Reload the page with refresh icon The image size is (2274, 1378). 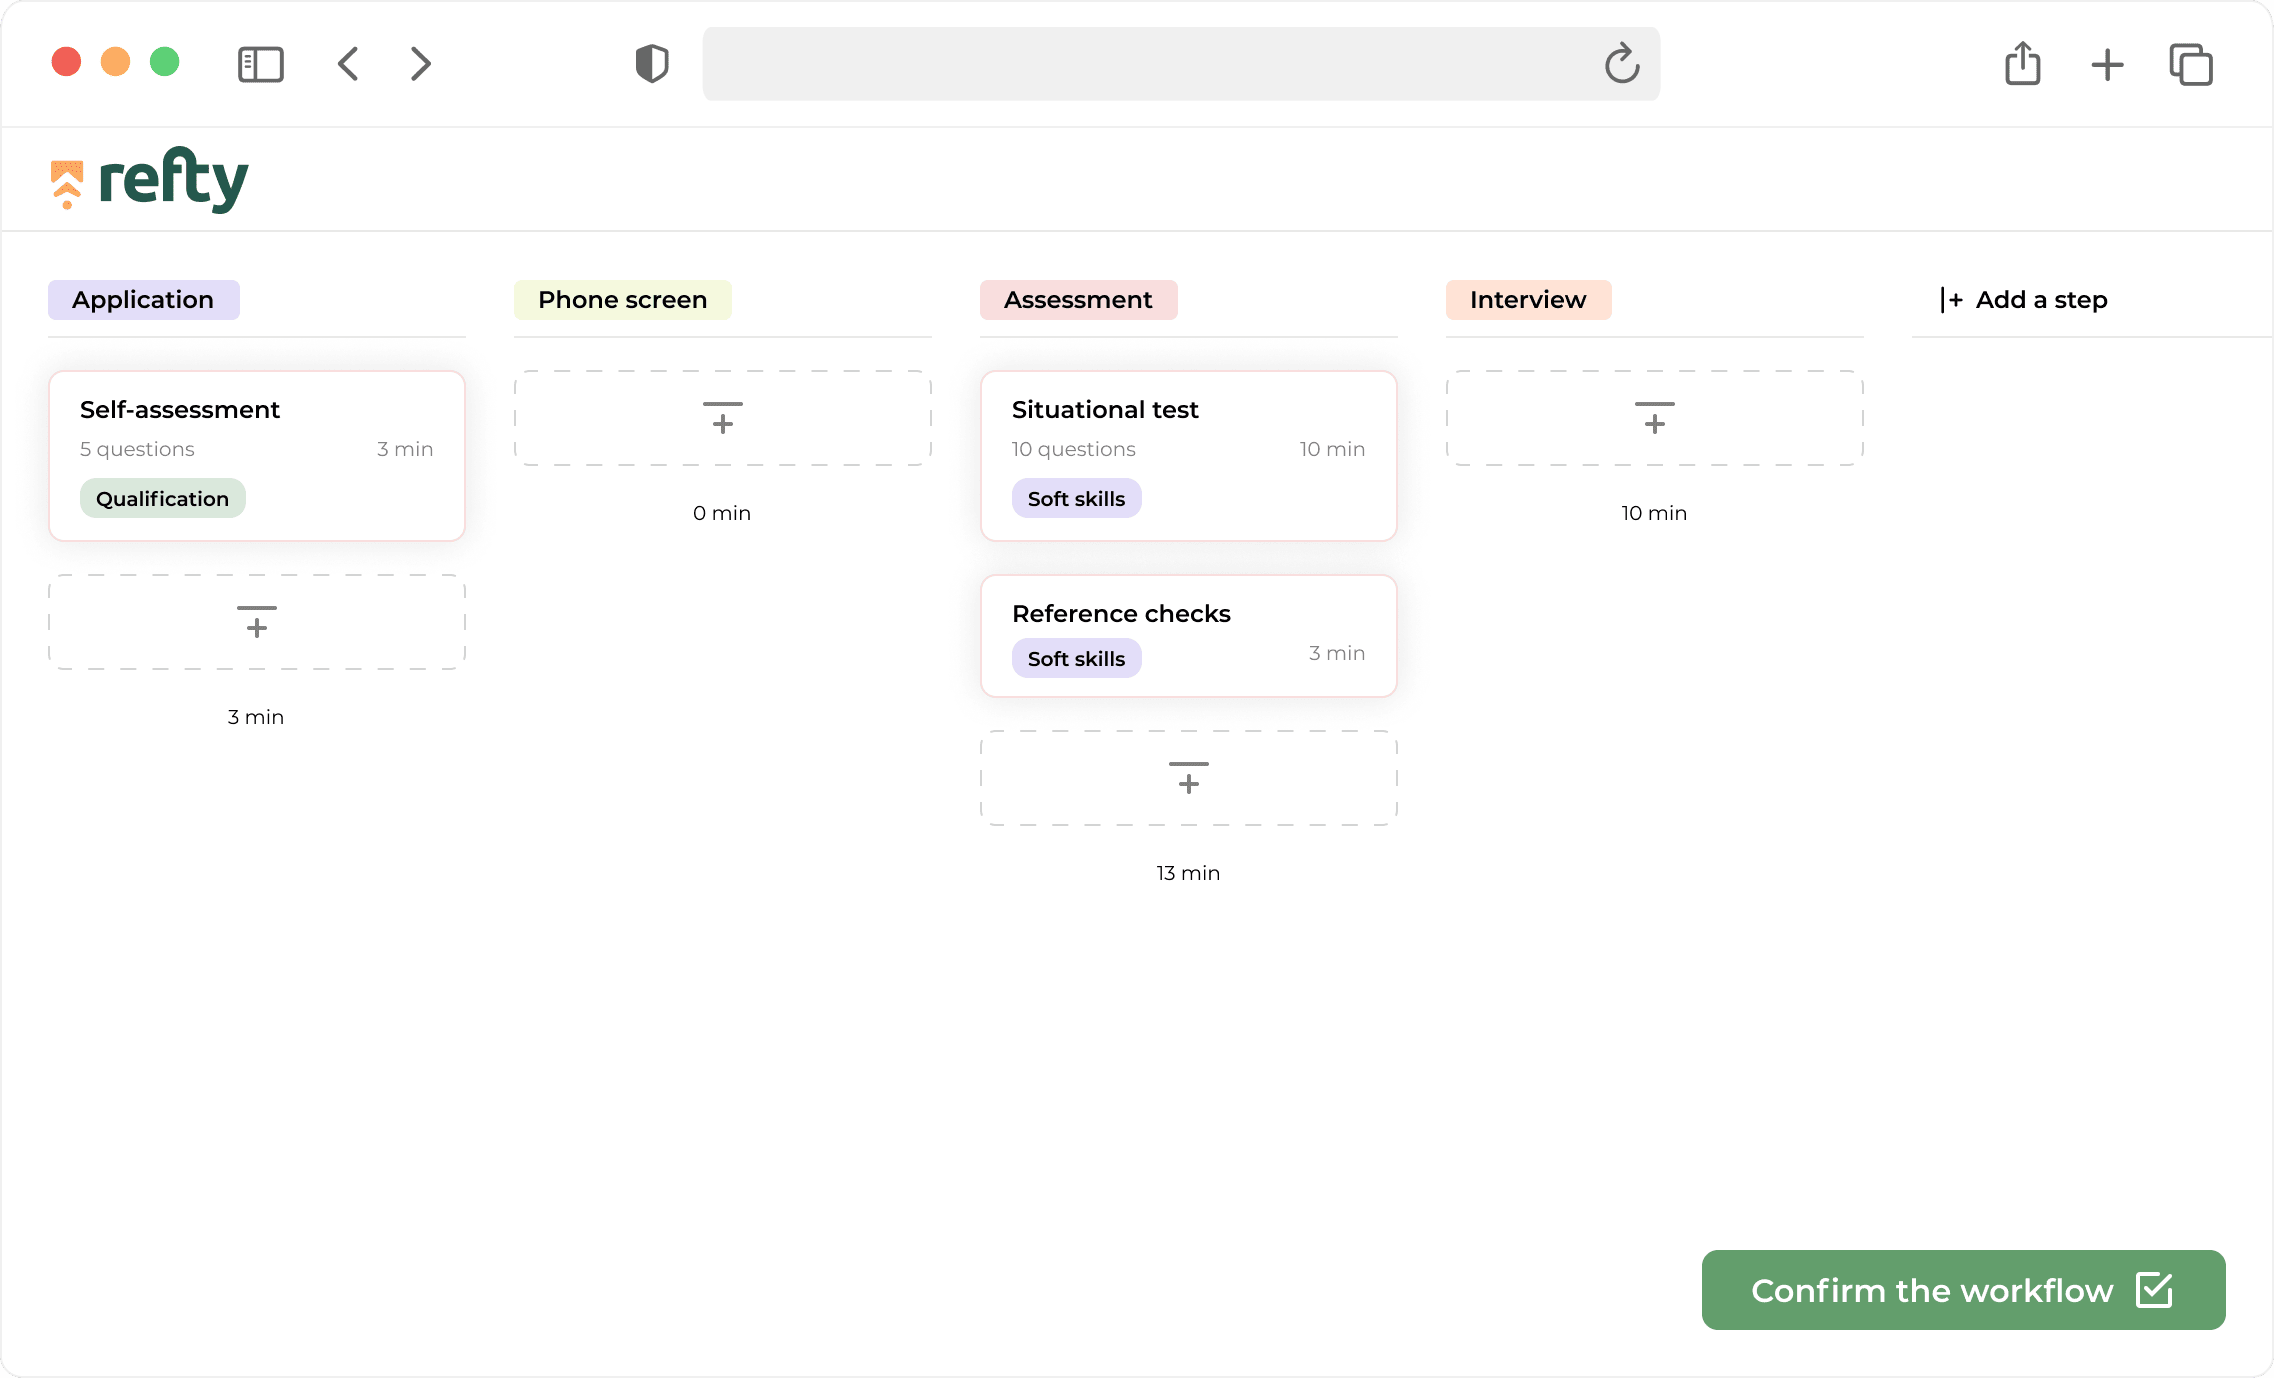[1622, 64]
